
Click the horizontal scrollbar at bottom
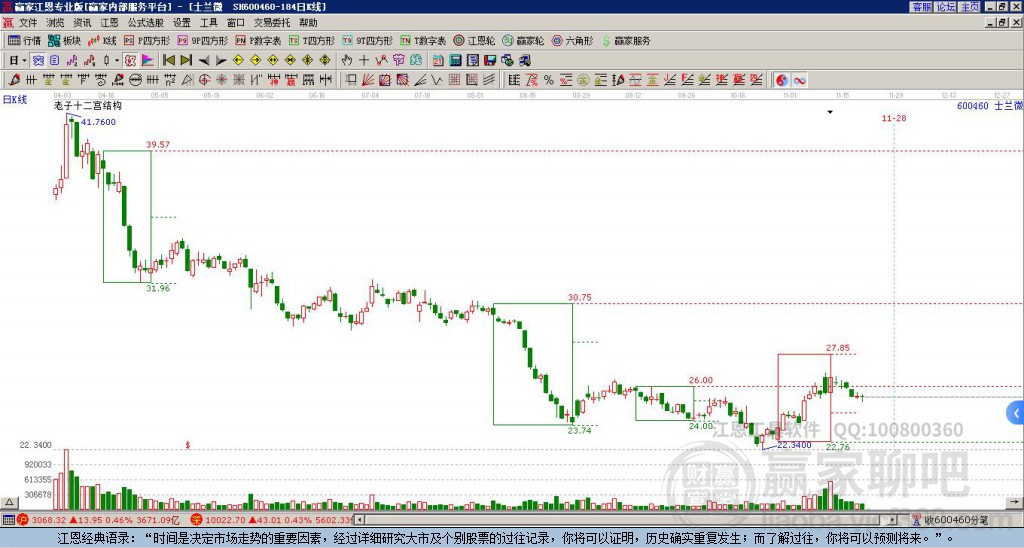point(625,520)
